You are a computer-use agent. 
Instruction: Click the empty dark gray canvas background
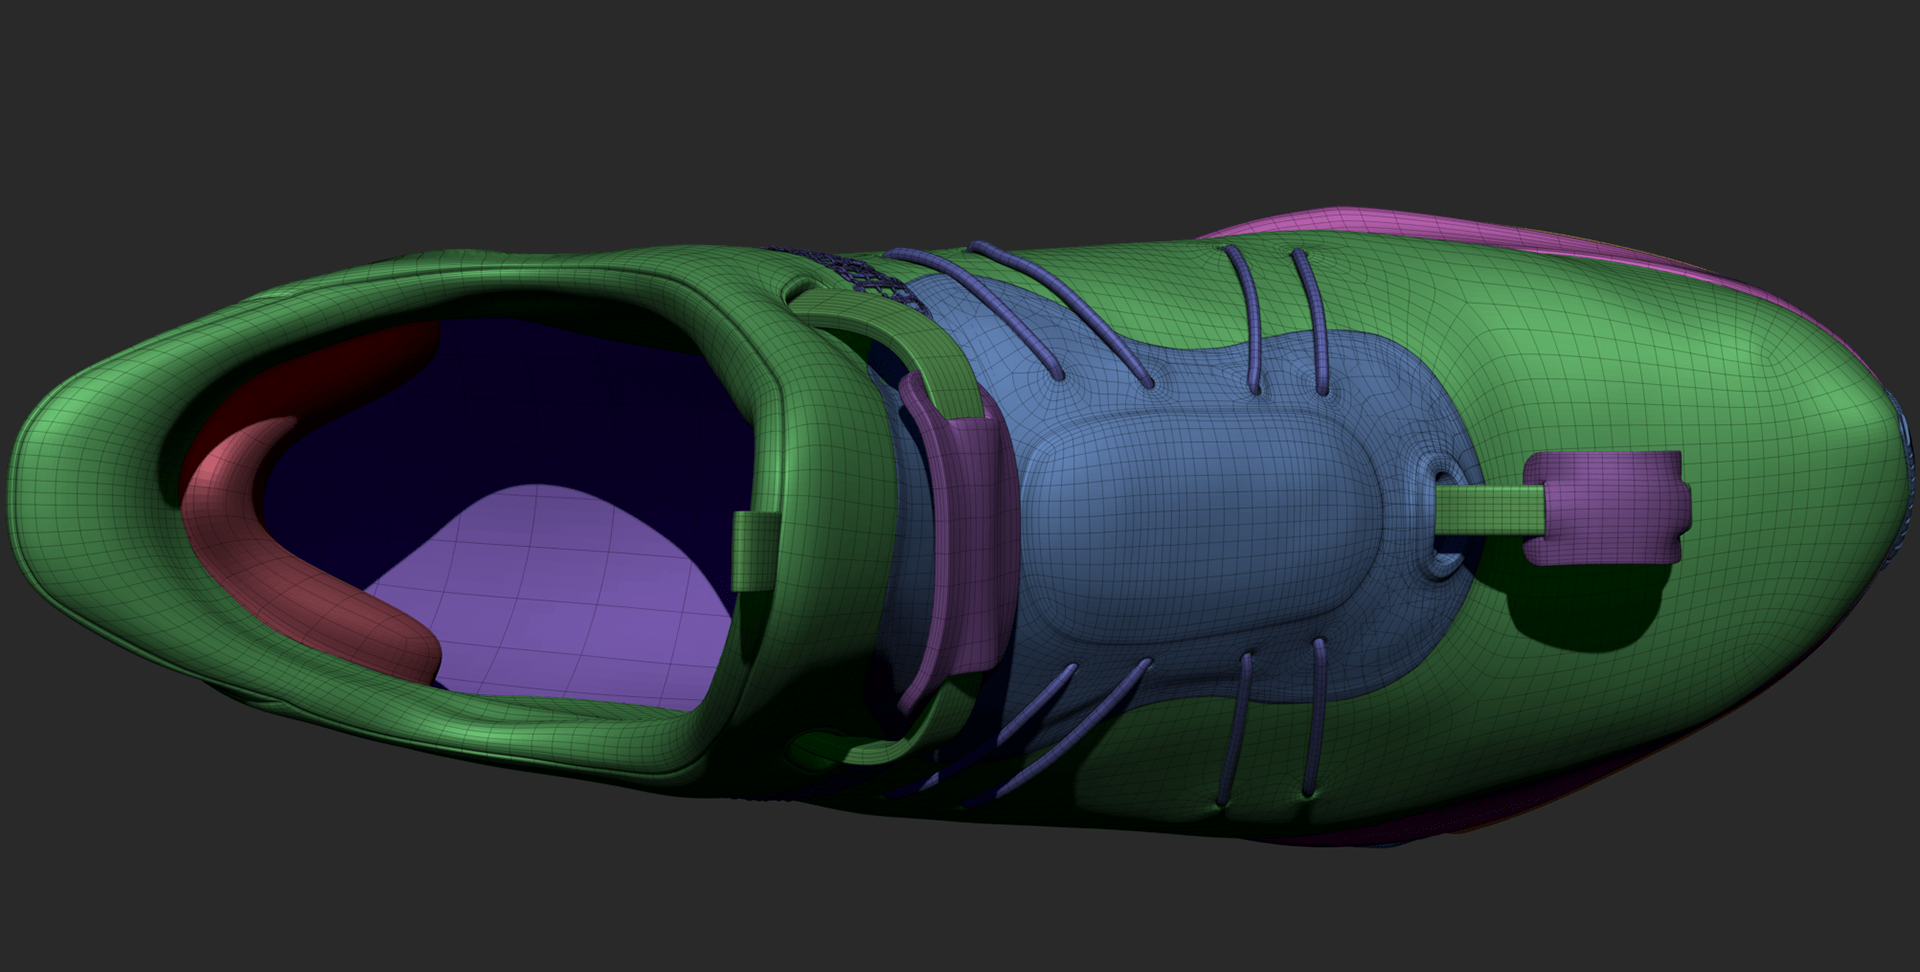(x=960, y=100)
